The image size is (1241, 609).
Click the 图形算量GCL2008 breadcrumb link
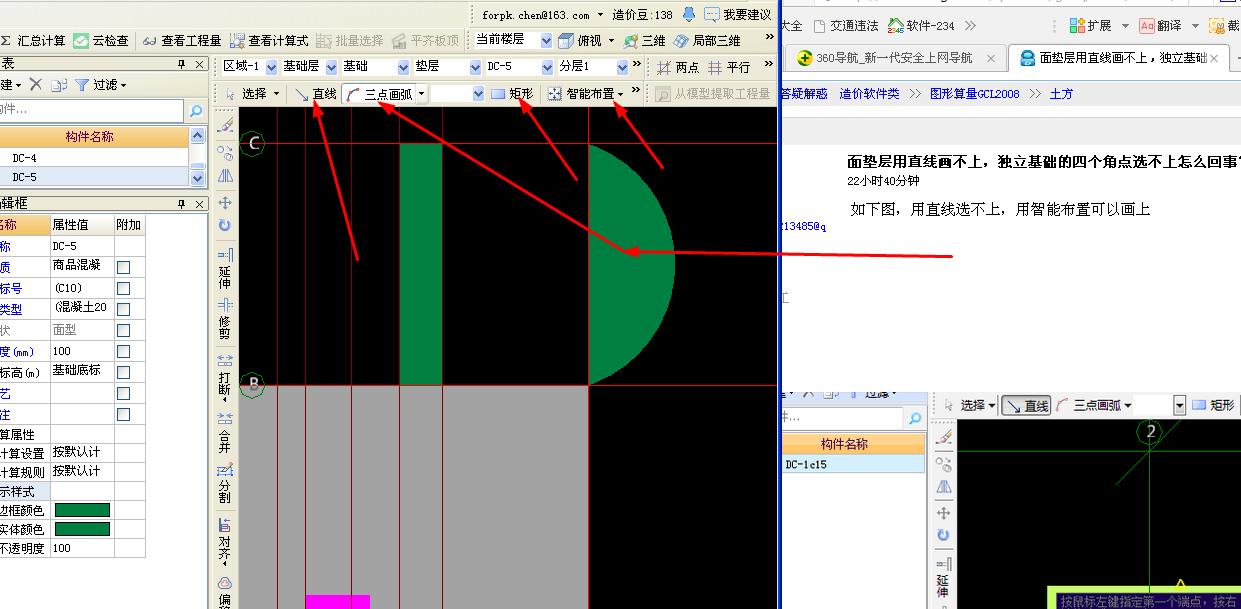point(974,94)
